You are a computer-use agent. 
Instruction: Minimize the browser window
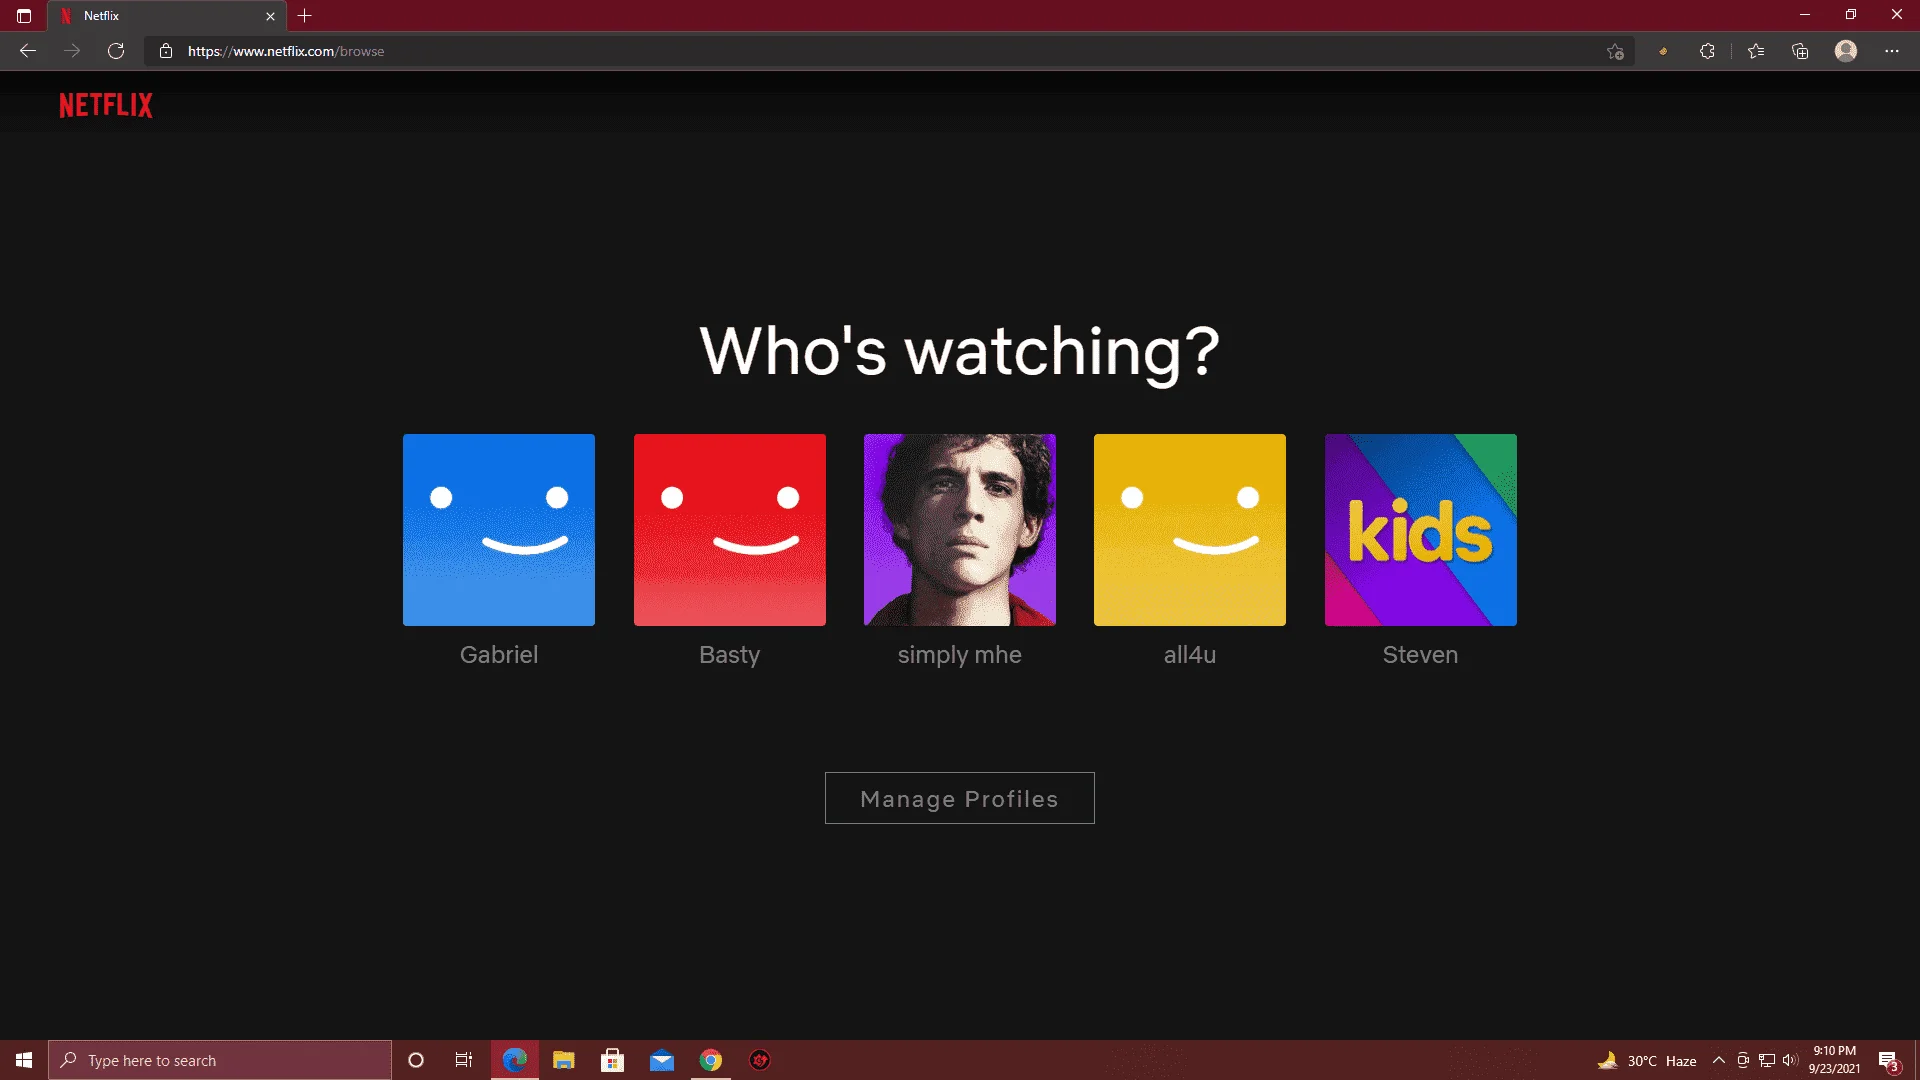1805,15
